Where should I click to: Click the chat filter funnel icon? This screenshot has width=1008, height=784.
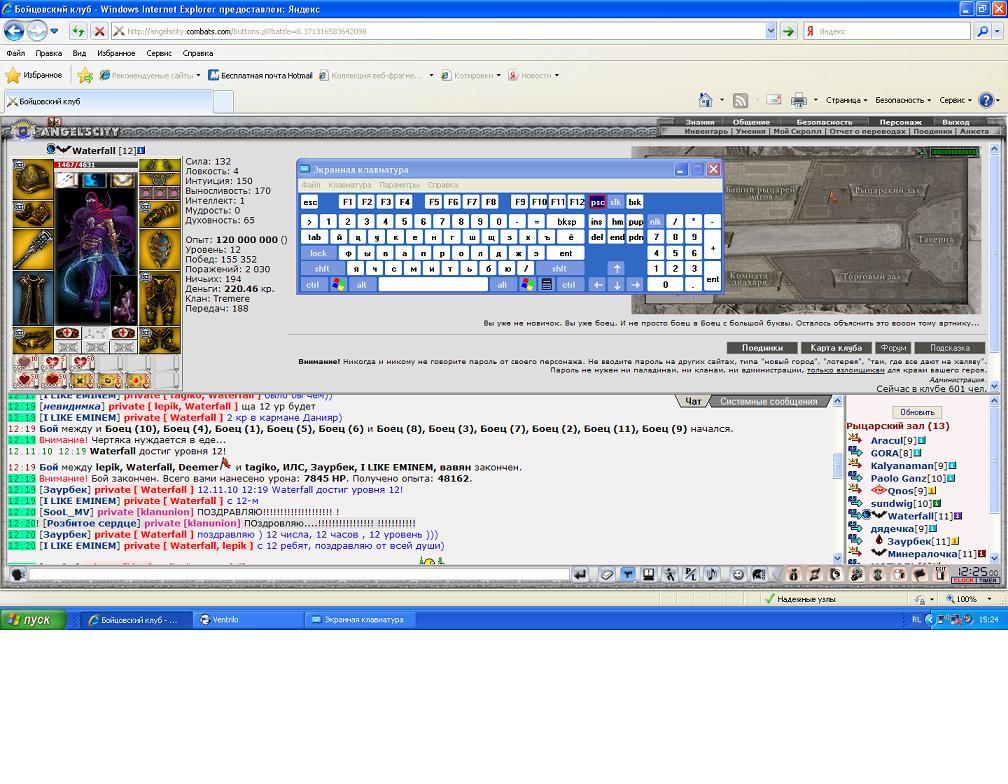tap(627, 575)
